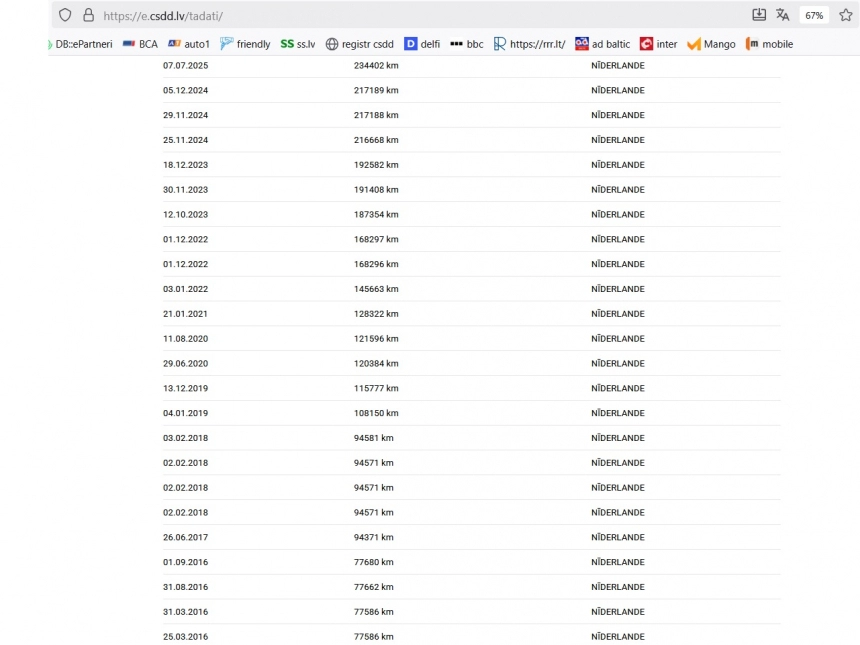
Task: Select the date 03.01.2022
Action: tap(185, 289)
